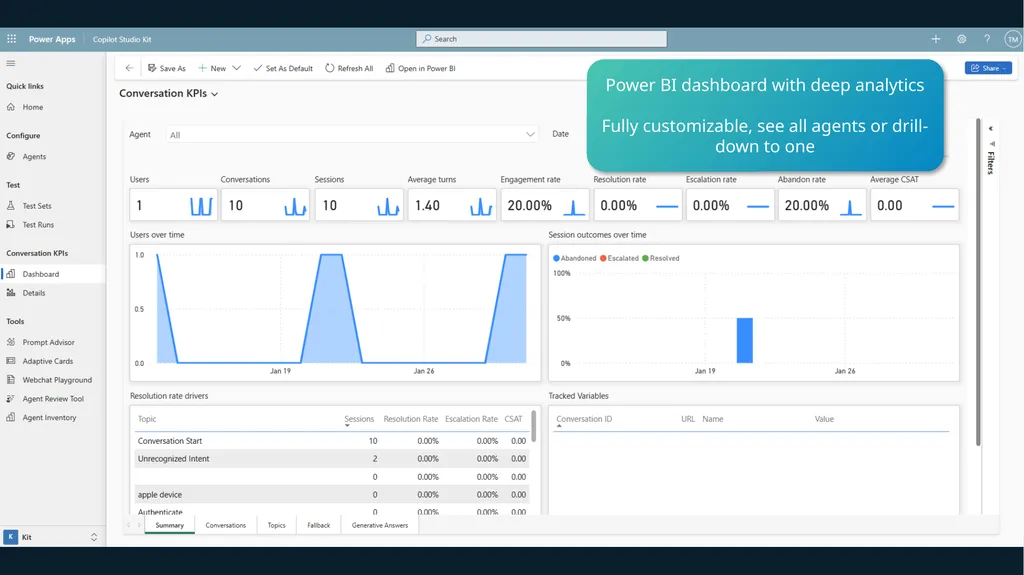The image size is (1024, 575).
Task: Toggle the Abandoned legend swatch
Action: pos(556,258)
